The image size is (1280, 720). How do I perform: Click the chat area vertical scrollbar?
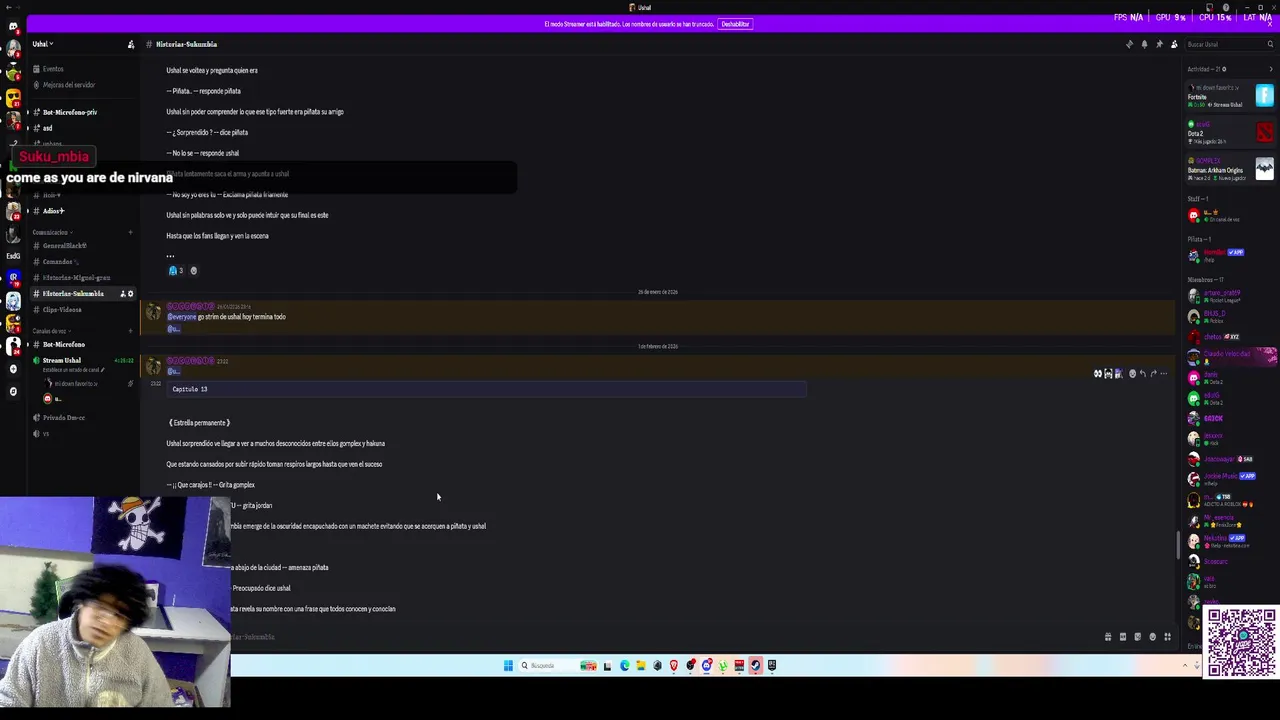pyautogui.click(x=1178, y=546)
